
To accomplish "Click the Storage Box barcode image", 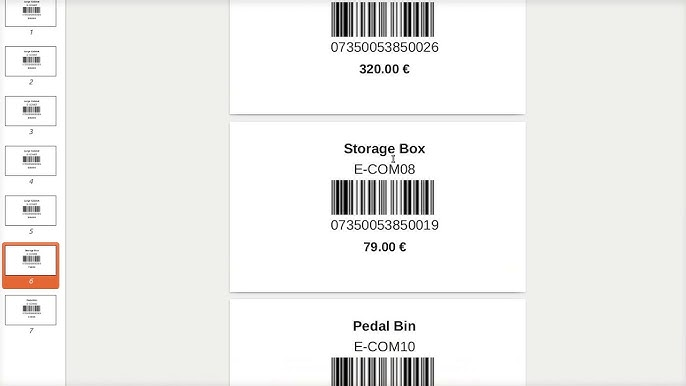I will (382, 197).
